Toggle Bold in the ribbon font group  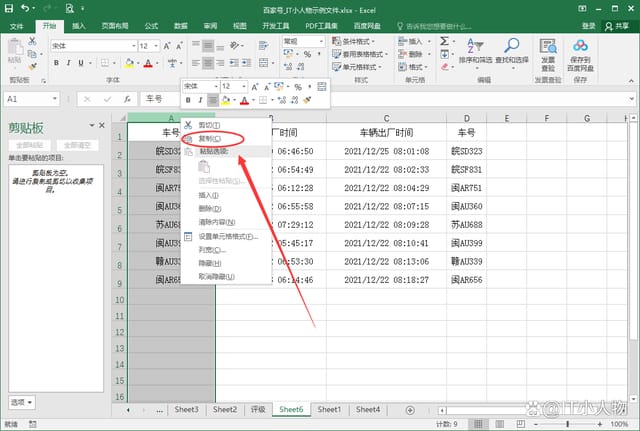pyautogui.click(x=56, y=62)
